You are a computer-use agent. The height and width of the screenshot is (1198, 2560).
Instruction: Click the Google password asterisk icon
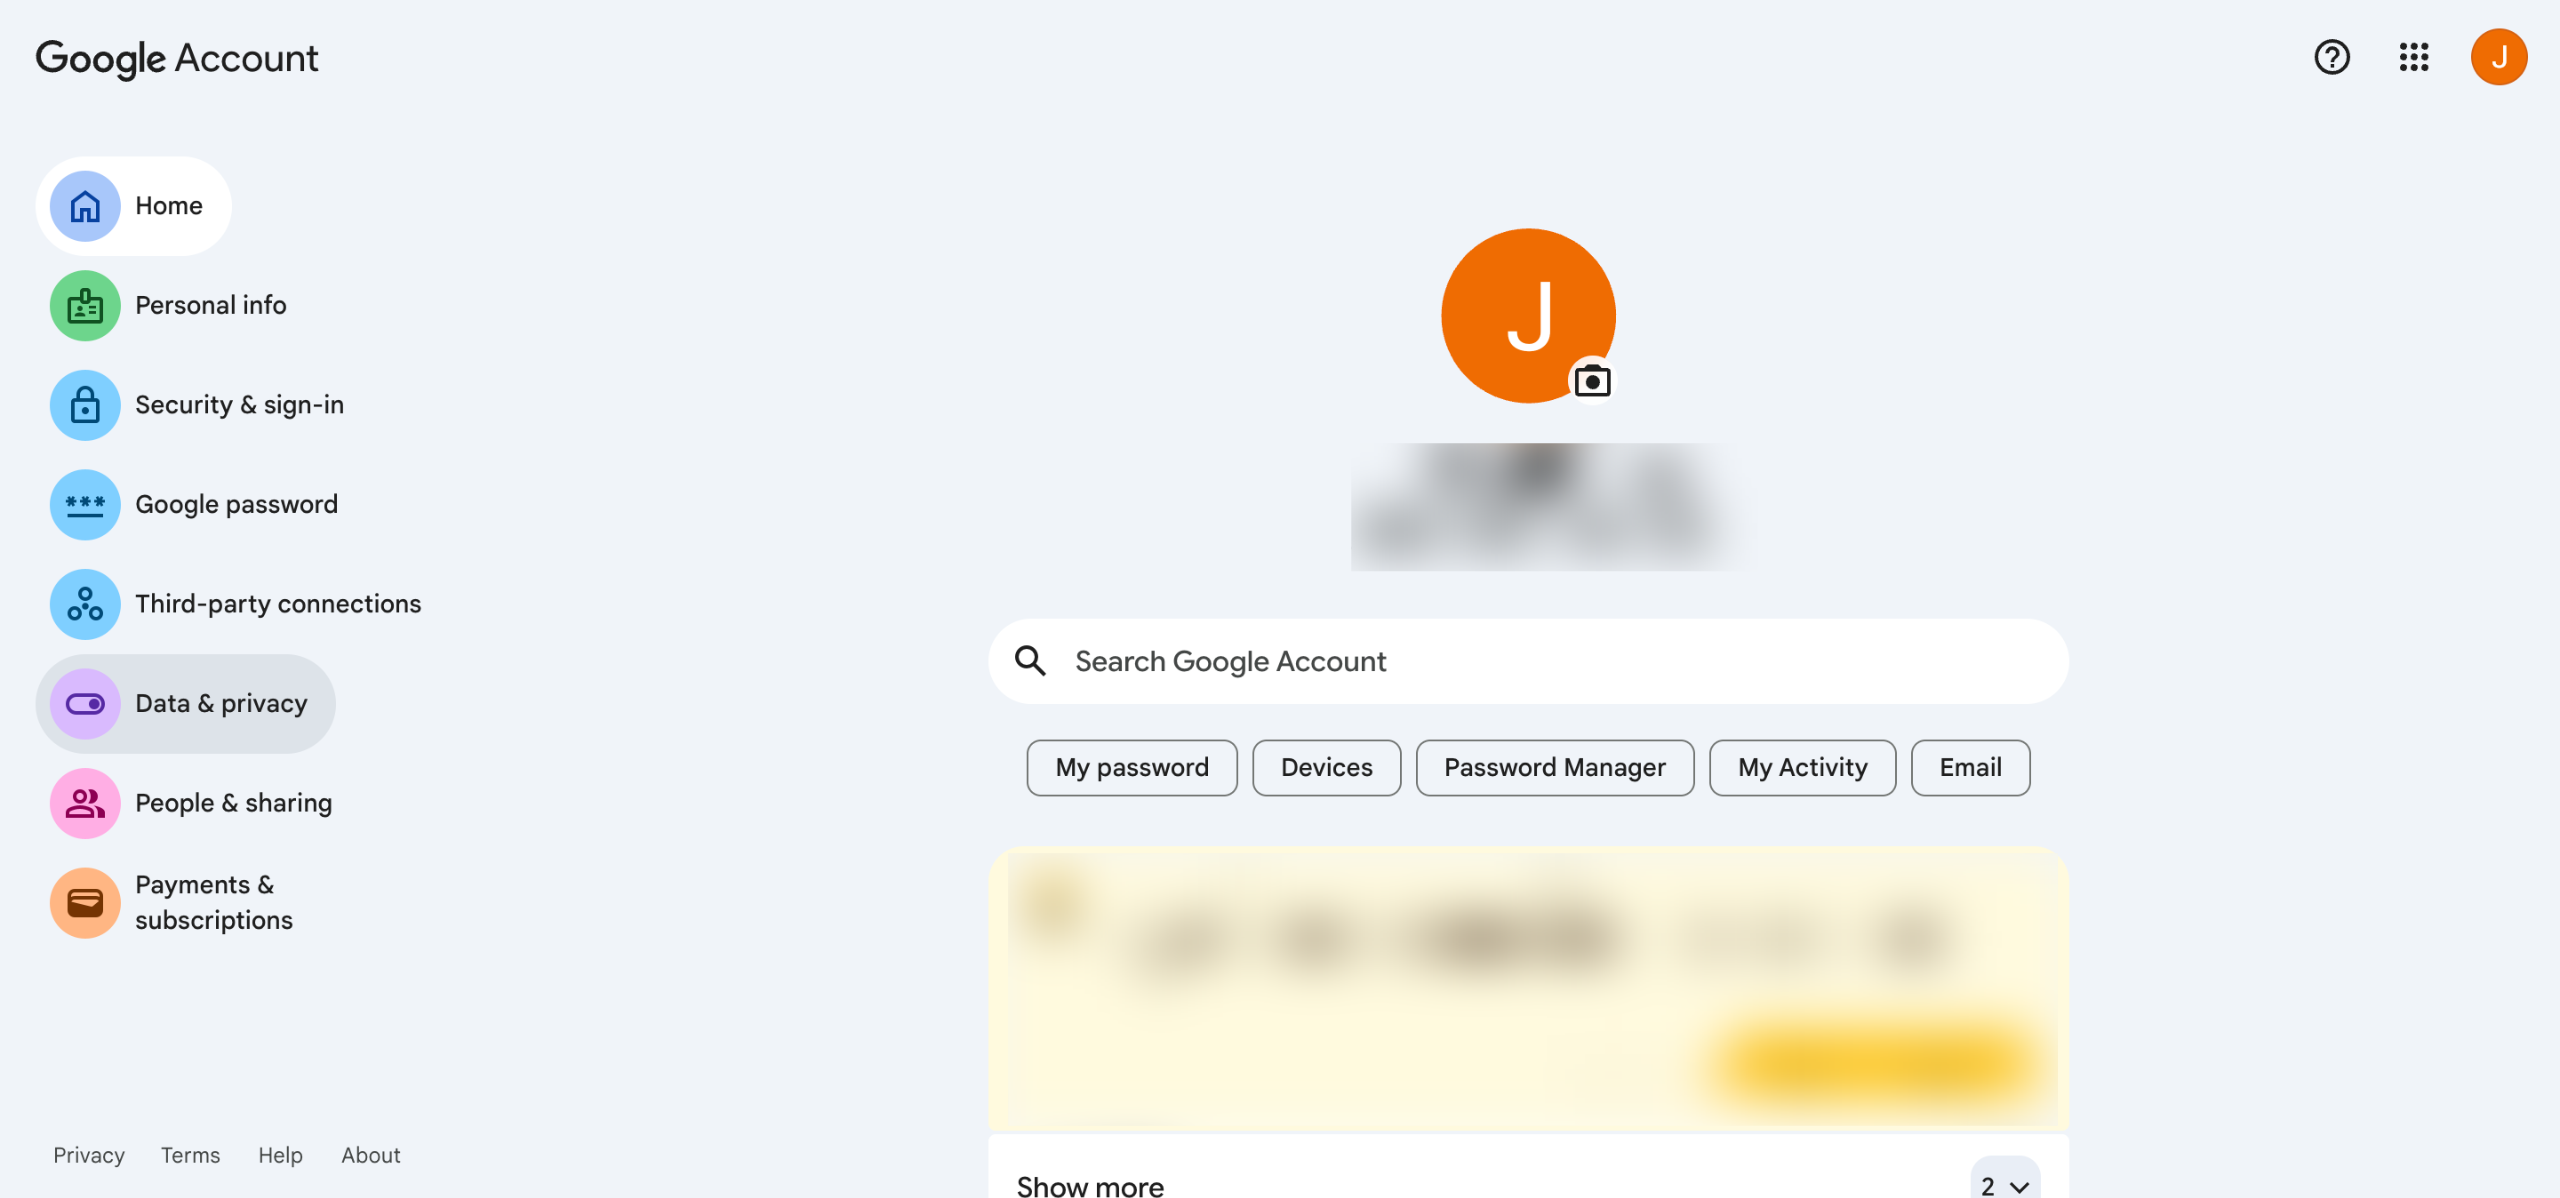click(x=85, y=504)
